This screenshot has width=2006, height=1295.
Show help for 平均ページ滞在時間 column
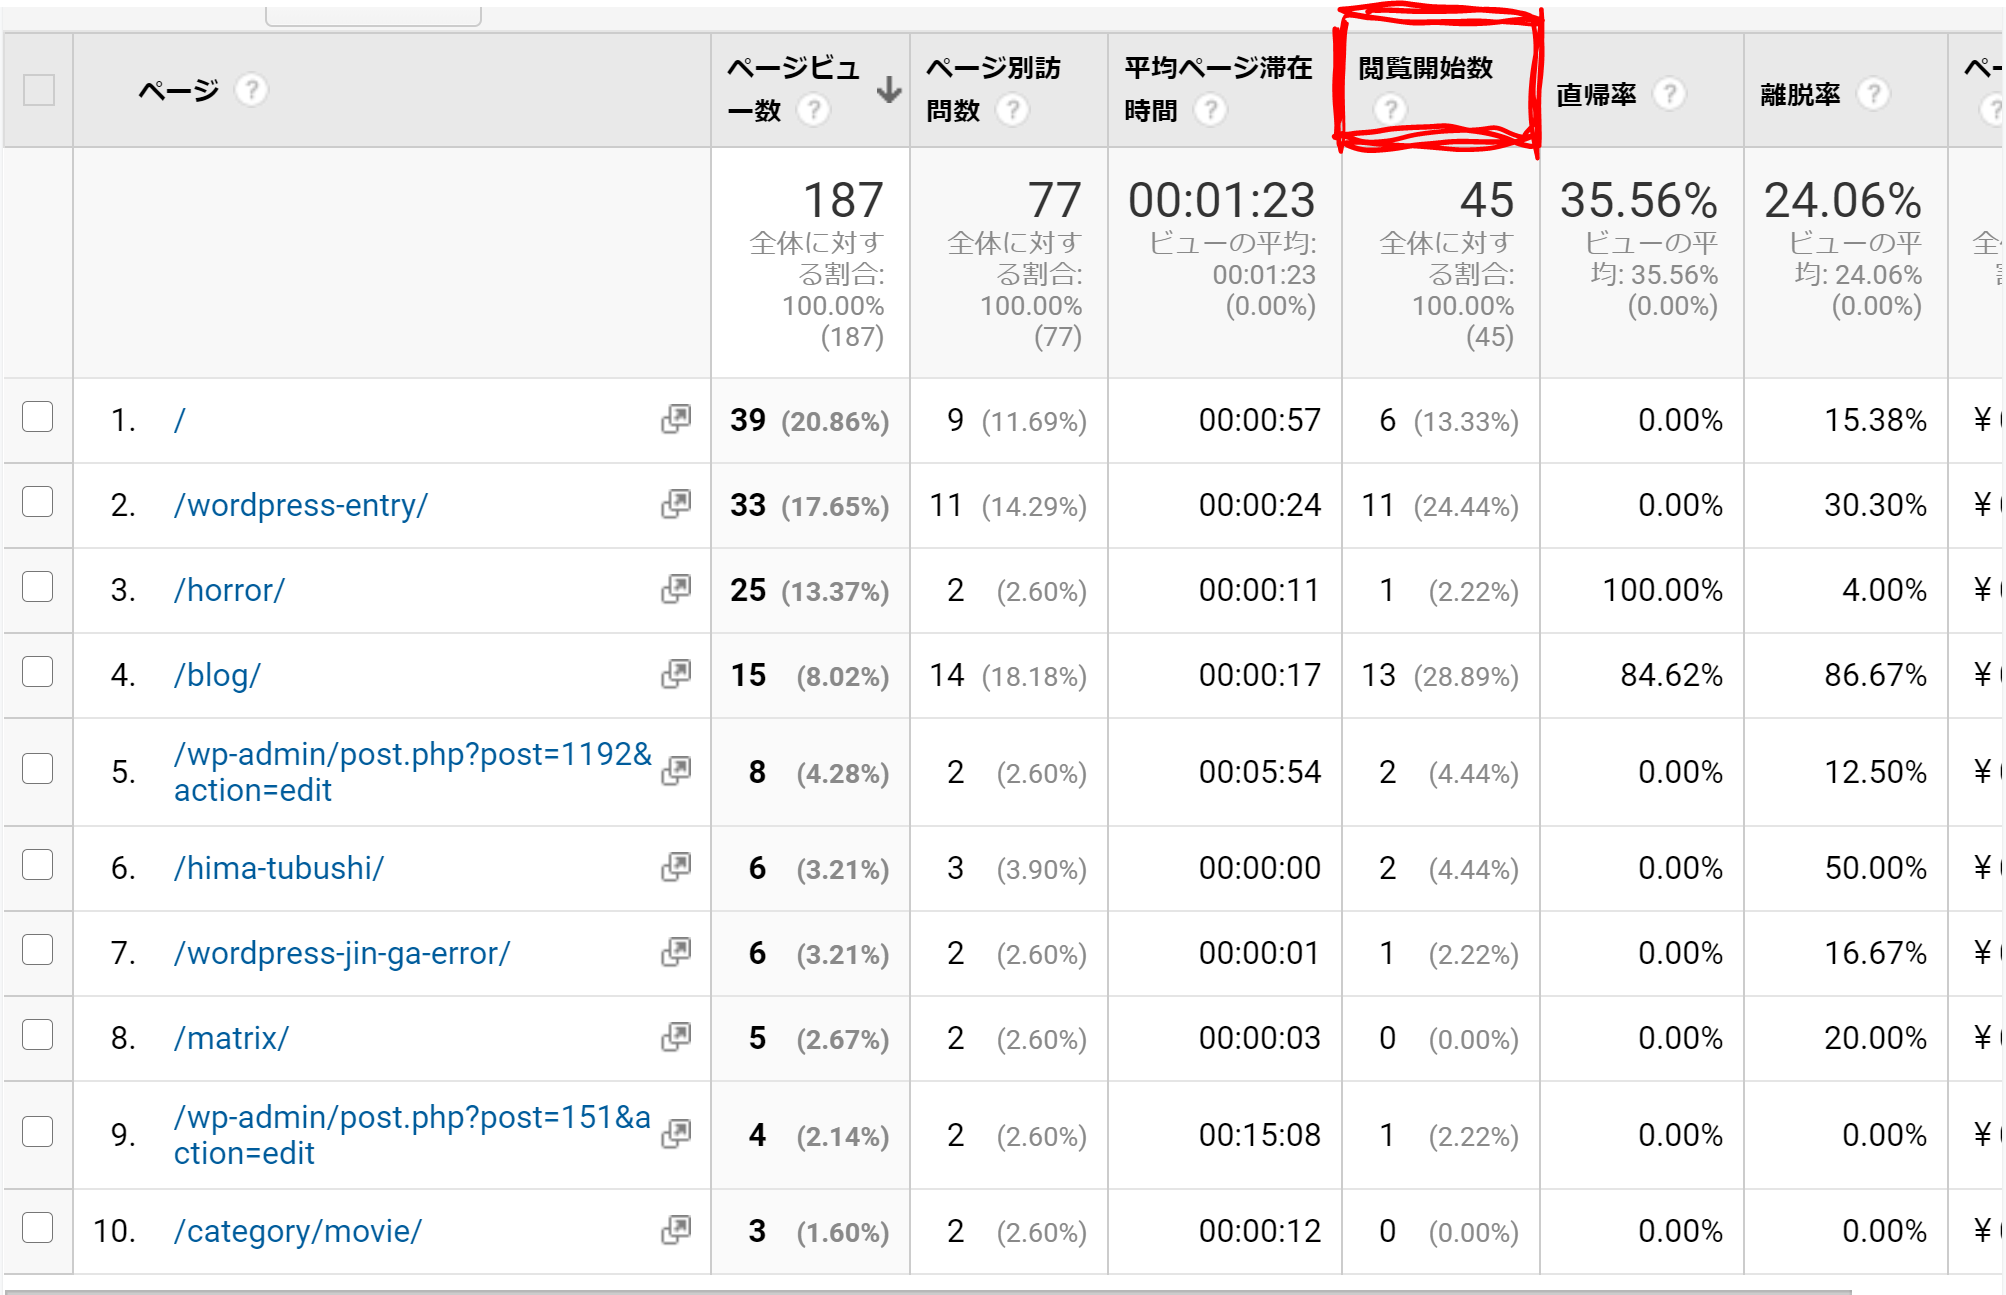coord(1210,110)
